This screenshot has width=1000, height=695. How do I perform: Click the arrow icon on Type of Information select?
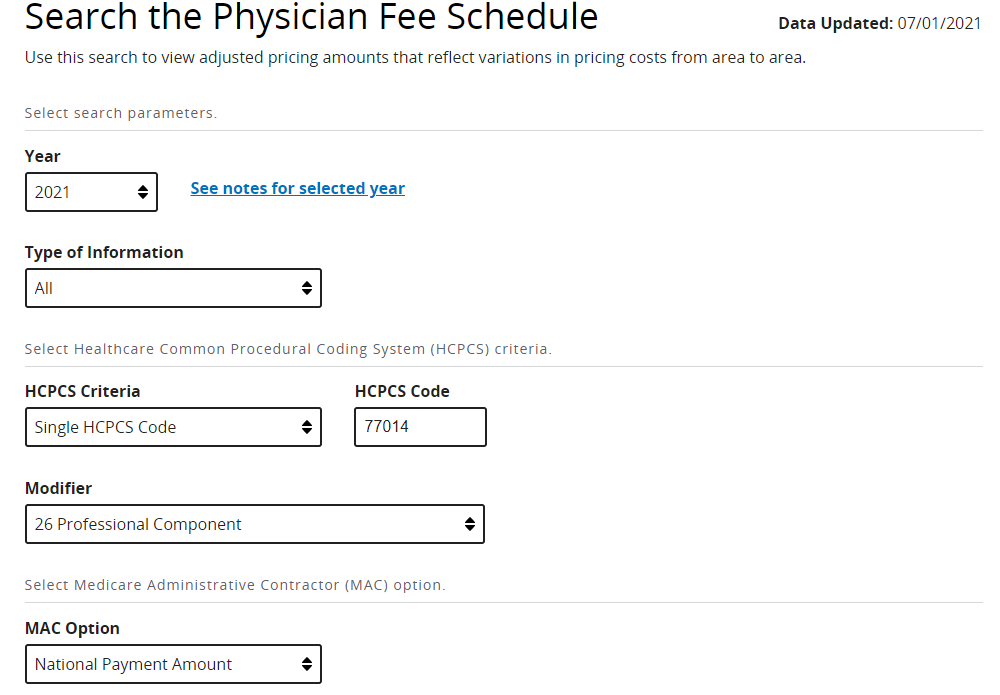click(x=307, y=288)
